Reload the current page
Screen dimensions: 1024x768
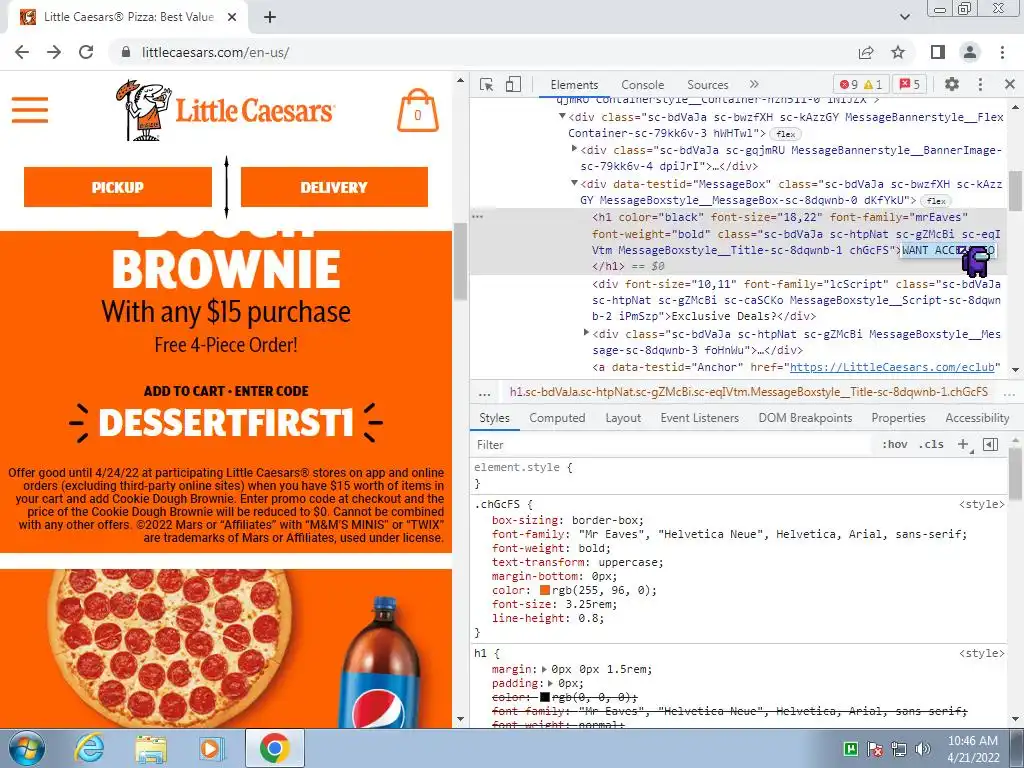[x=86, y=52]
